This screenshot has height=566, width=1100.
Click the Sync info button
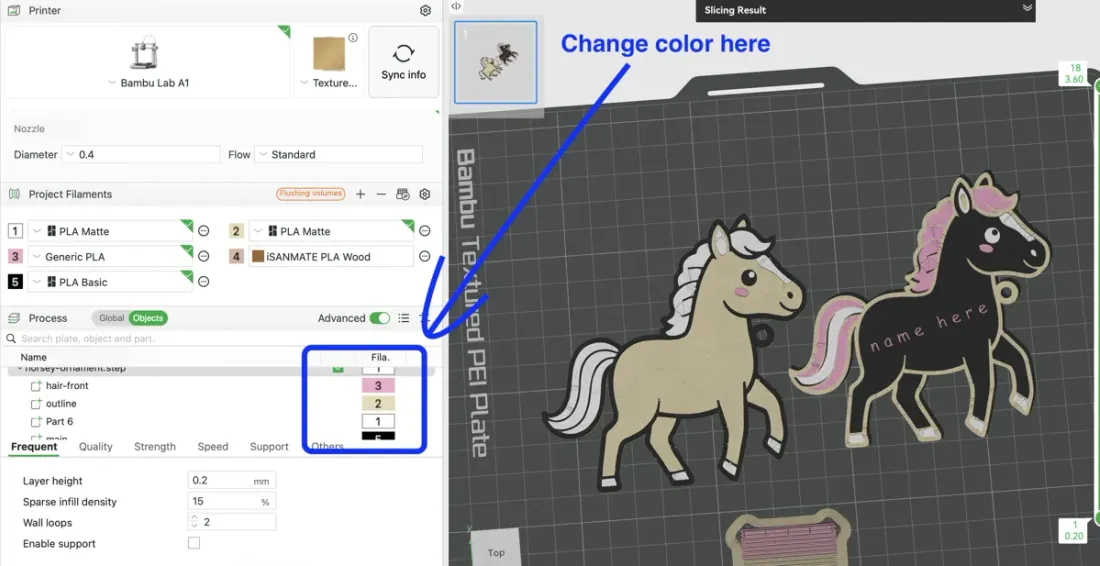(x=403, y=62)
